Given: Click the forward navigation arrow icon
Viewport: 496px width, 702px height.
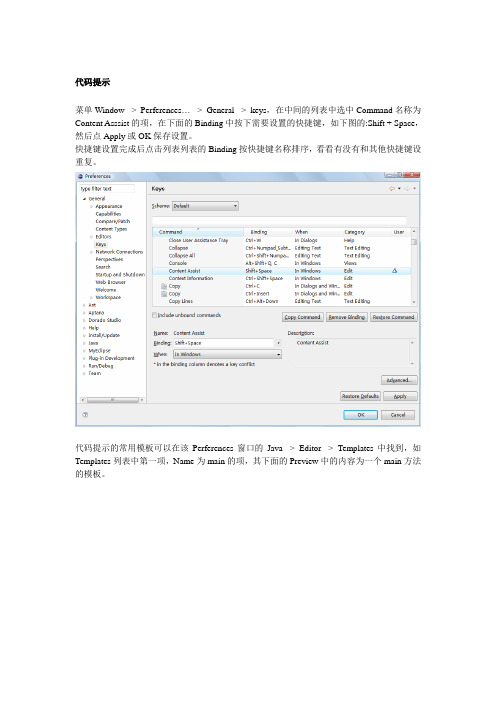Looking at the screenshot, I should (x=407, y=189).
